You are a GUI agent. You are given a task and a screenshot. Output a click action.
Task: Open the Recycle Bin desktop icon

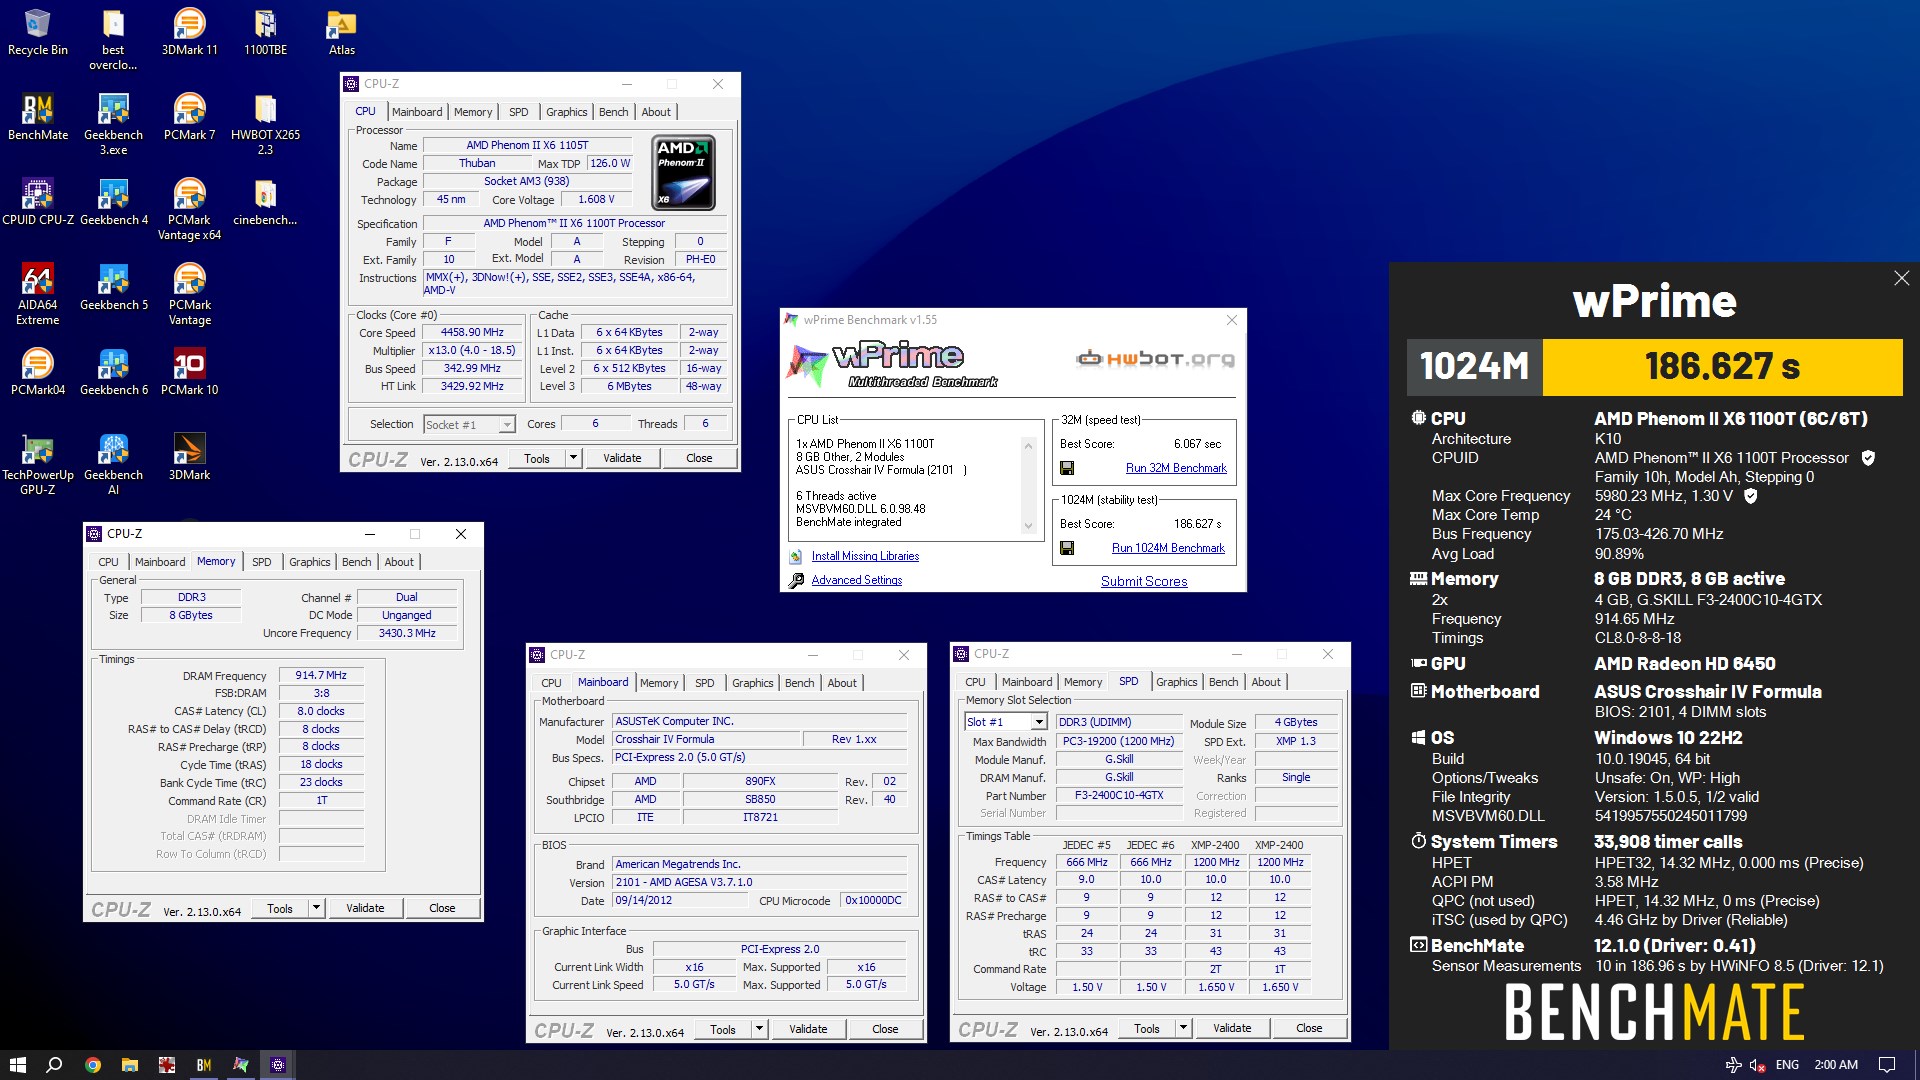37,32
